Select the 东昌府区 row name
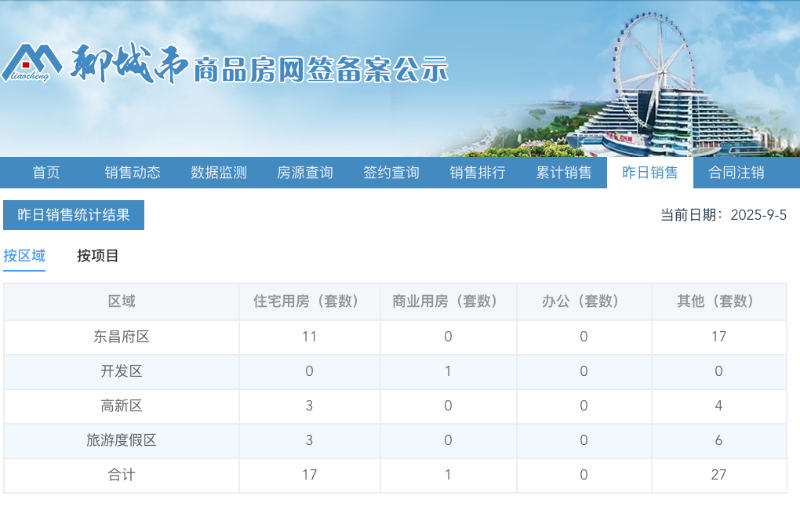Viewport: 800px width, 518px height. tap(121, 337)
